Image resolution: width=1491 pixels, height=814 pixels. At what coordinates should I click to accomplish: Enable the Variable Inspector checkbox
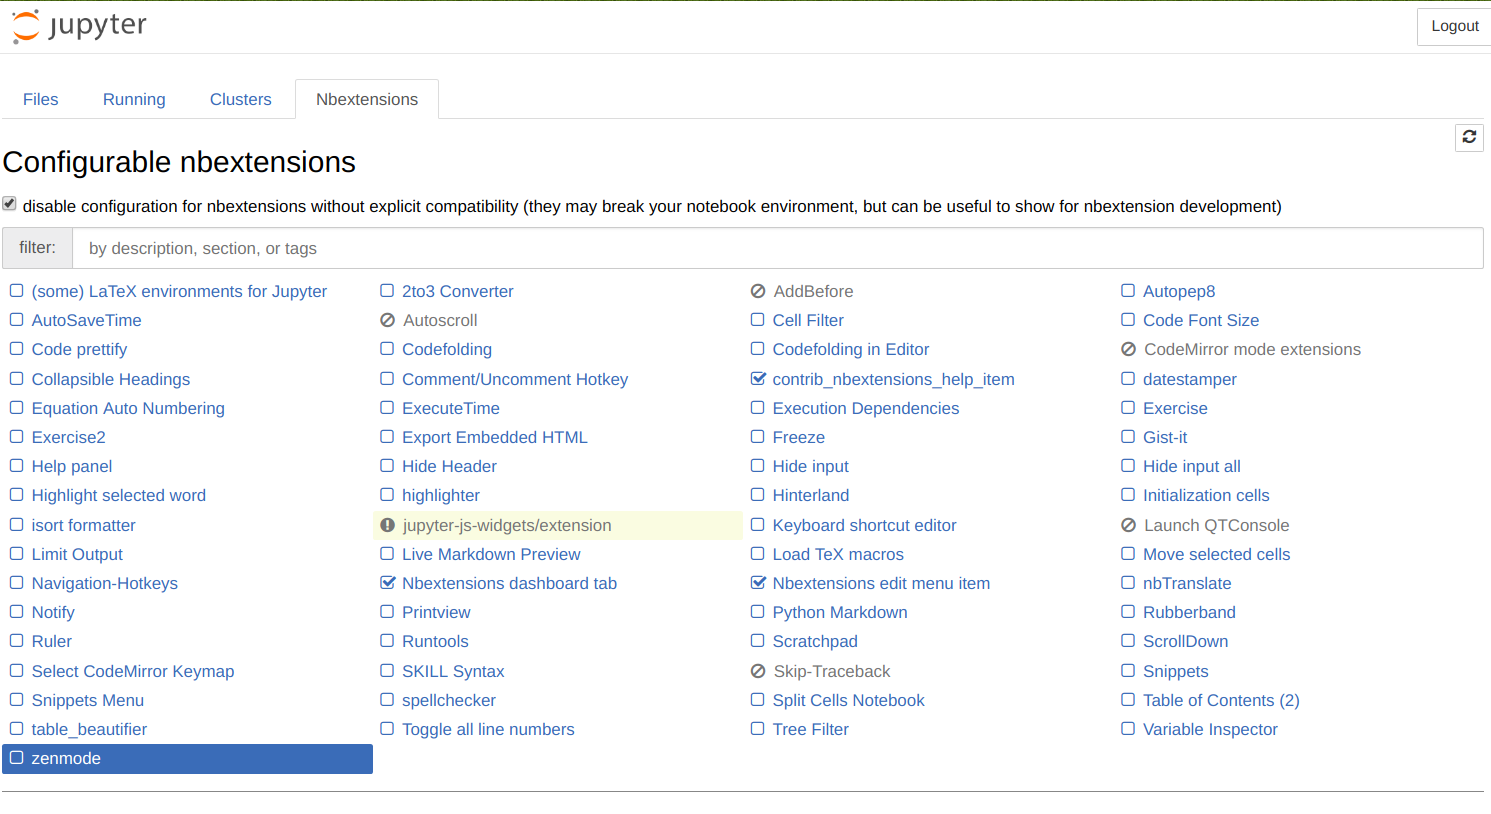[1128, 729]
